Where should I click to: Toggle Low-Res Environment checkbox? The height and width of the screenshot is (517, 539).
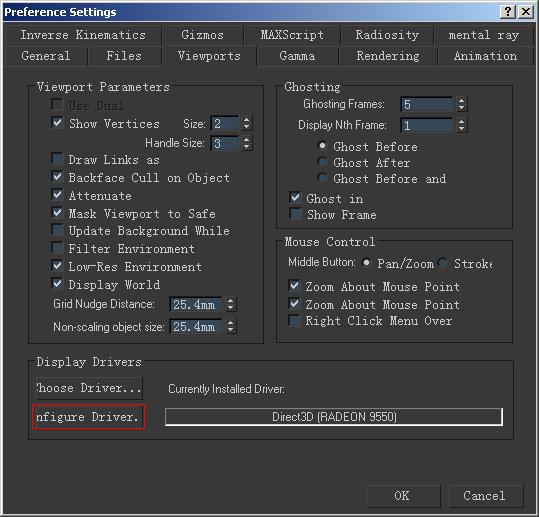[57, 265]
